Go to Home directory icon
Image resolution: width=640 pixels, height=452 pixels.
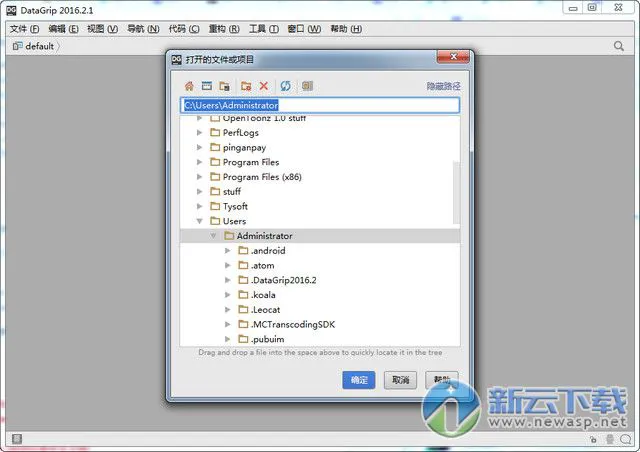coord(189,86)
